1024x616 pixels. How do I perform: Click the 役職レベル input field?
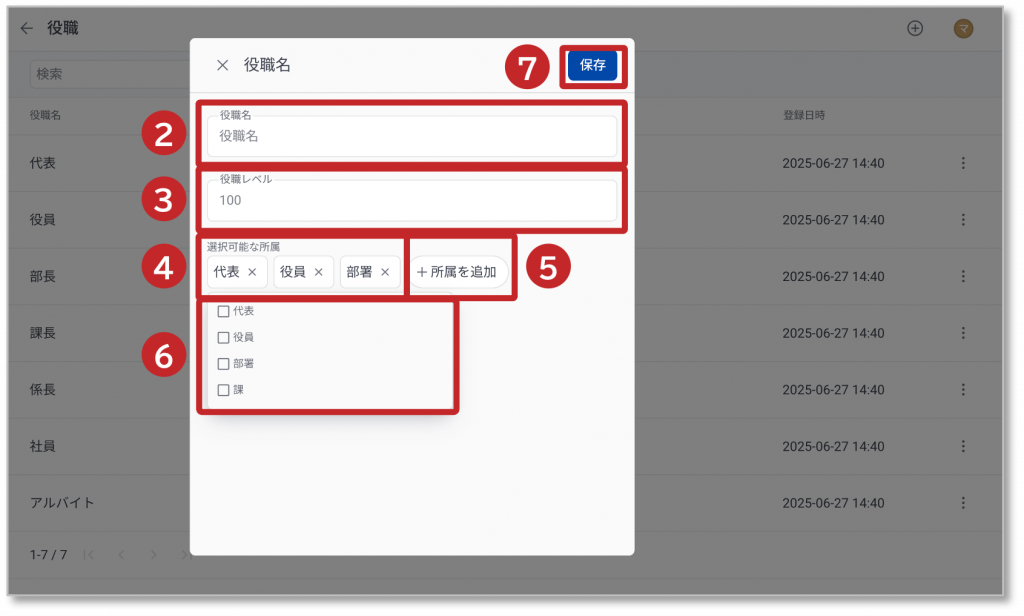pyautogui.click(x=411, y=200)
